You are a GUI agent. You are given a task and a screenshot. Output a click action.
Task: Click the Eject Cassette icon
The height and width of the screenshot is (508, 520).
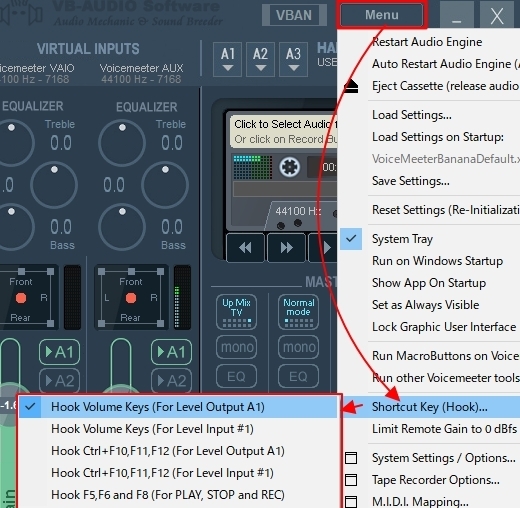pos(351,87)
